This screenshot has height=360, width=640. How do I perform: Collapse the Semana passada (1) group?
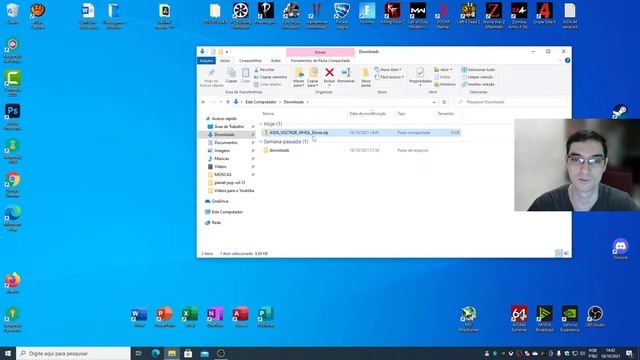tap(261, 142)
